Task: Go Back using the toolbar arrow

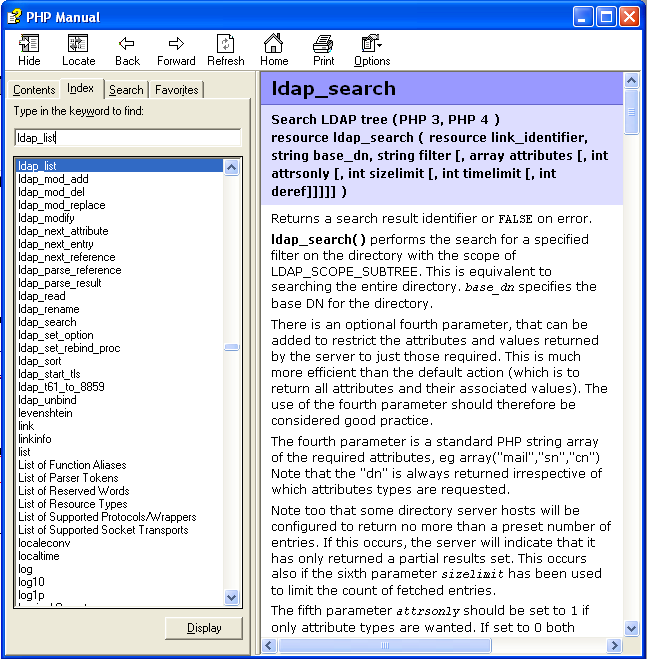Action: tap(127, 50)
